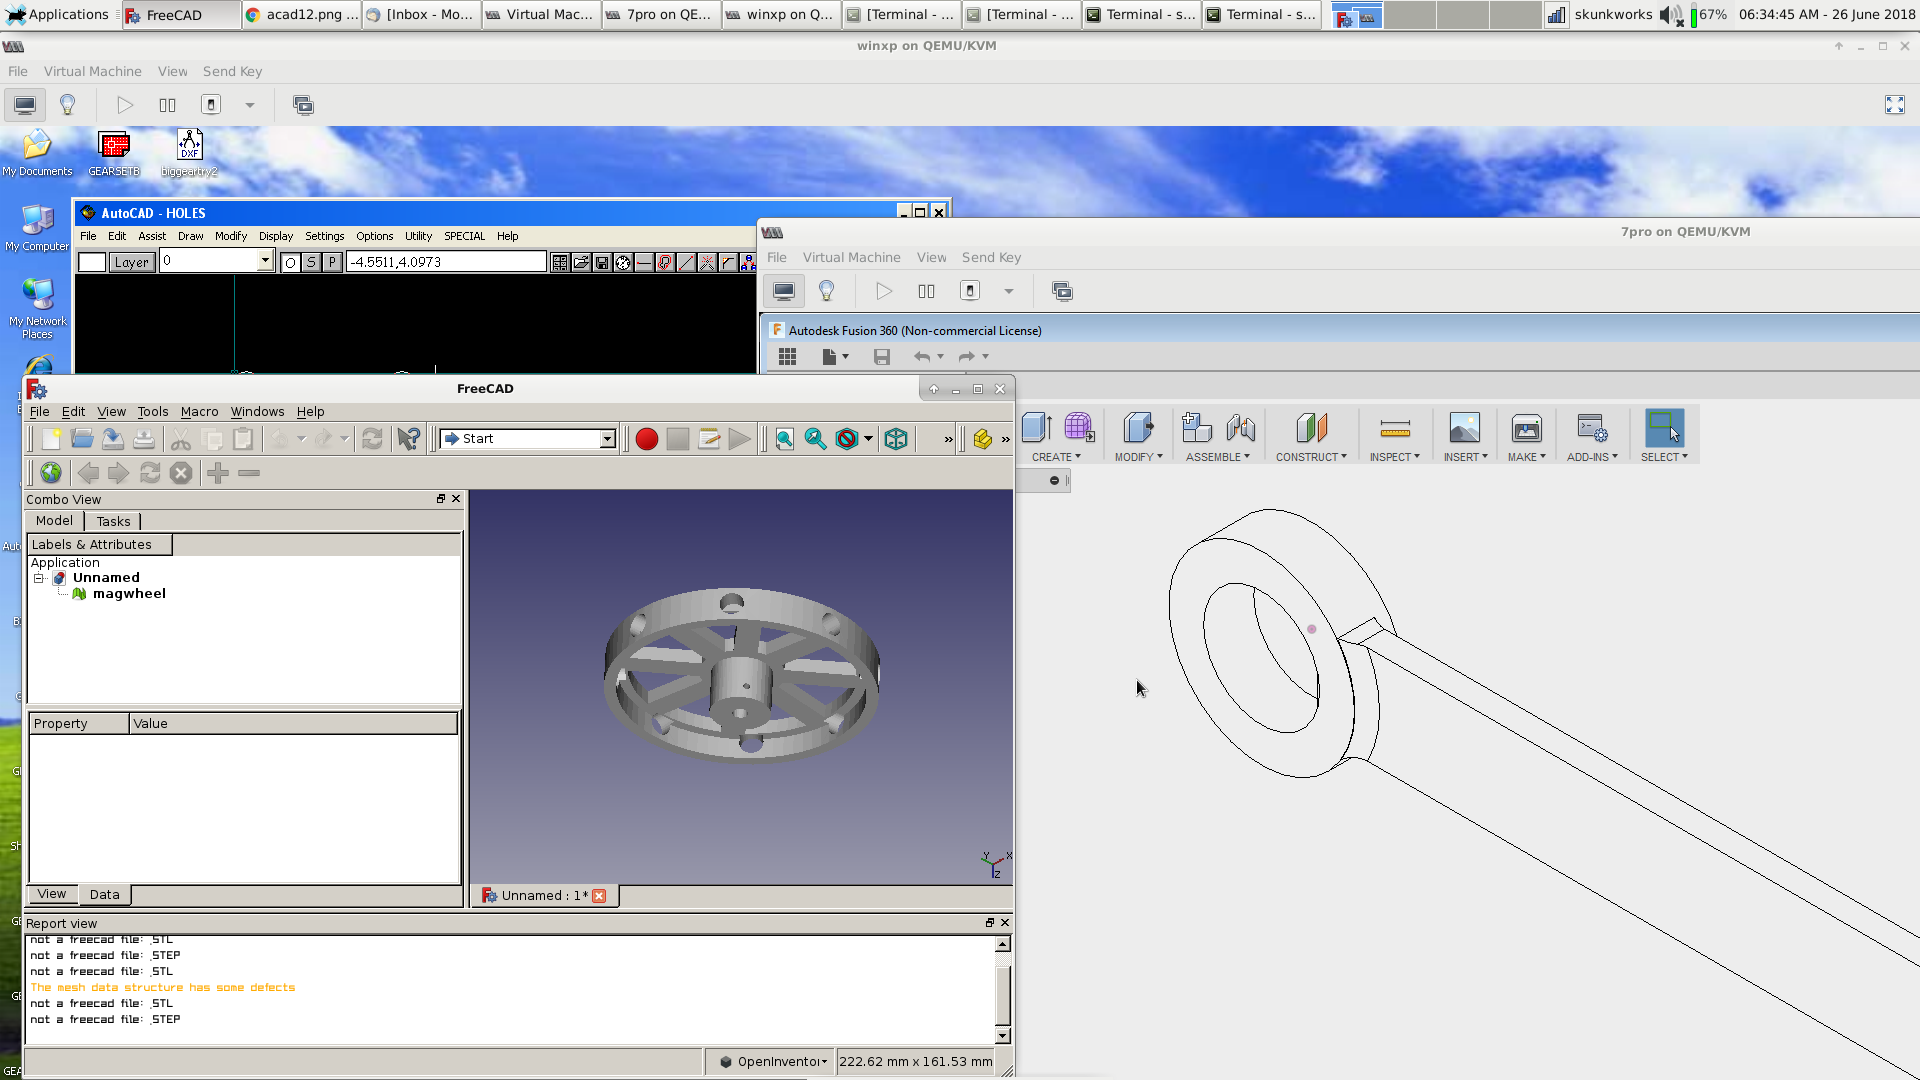Click FreeCAD Print icon
This screenshot has height=1080, width=1920.
coord(144,439)
